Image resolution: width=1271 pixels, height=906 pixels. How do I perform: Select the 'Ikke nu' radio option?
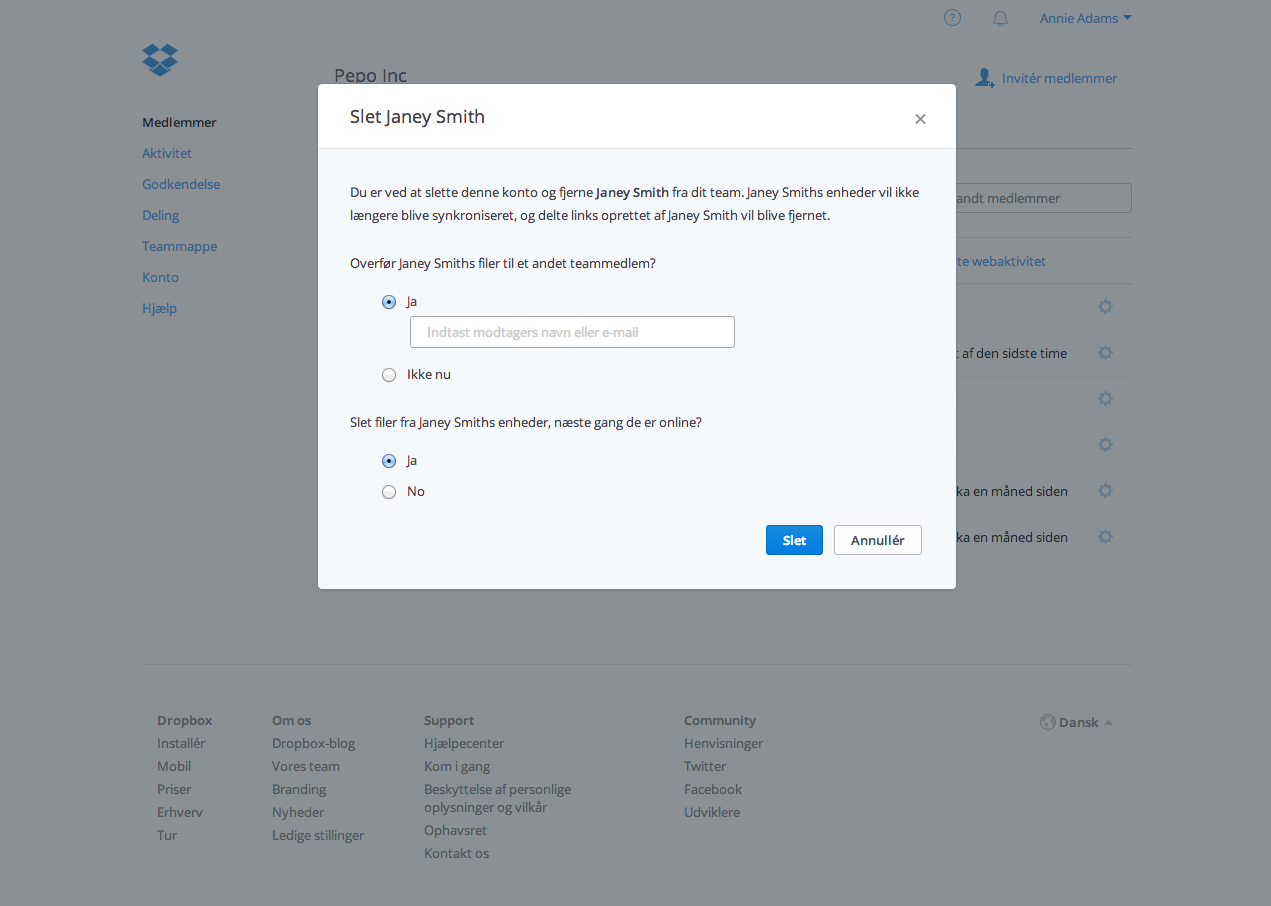[x=389, y=375]
